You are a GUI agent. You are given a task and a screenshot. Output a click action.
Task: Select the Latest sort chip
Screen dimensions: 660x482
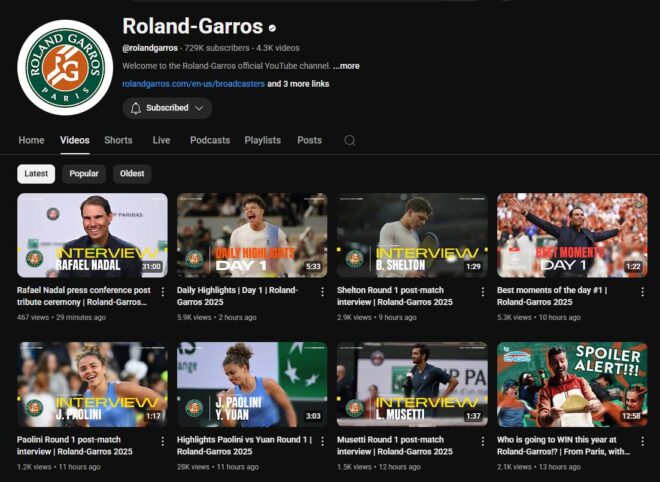coord(36,173)
